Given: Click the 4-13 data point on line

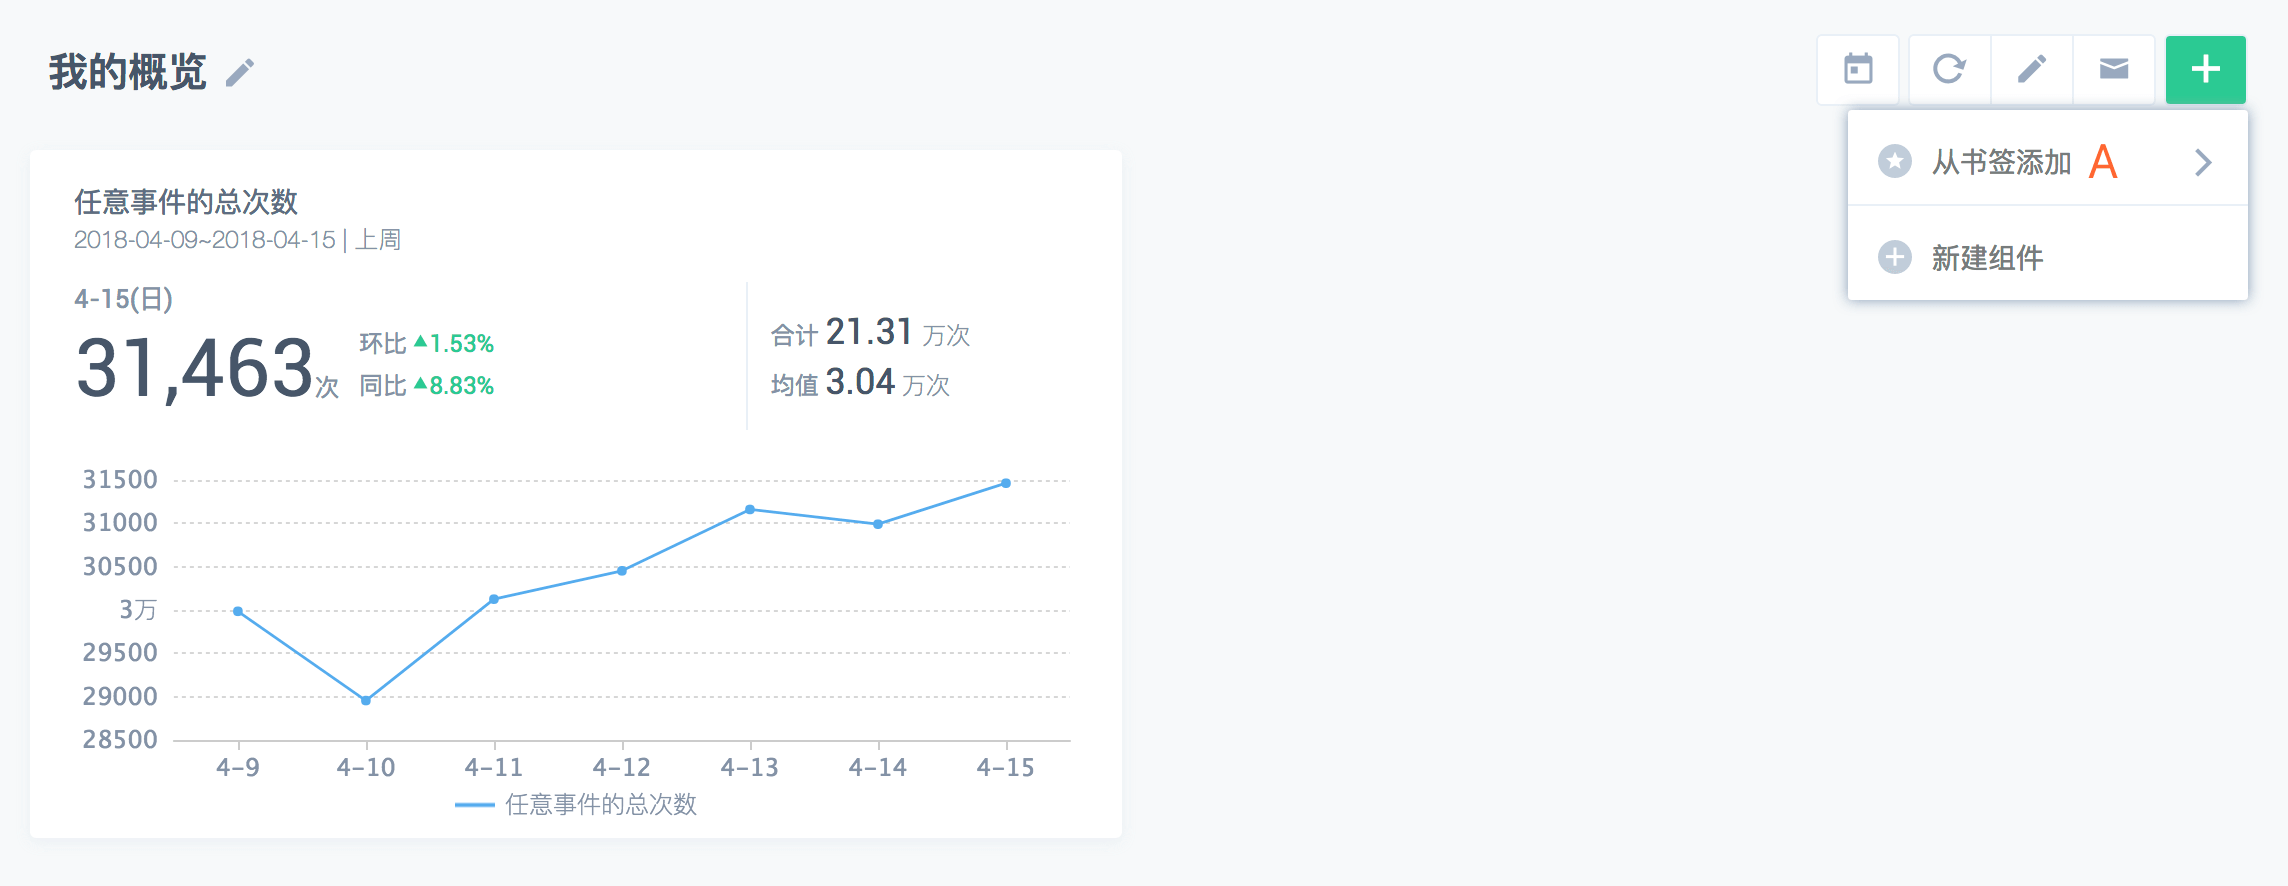Looking at the screenshot, I should tap(750, 510).
